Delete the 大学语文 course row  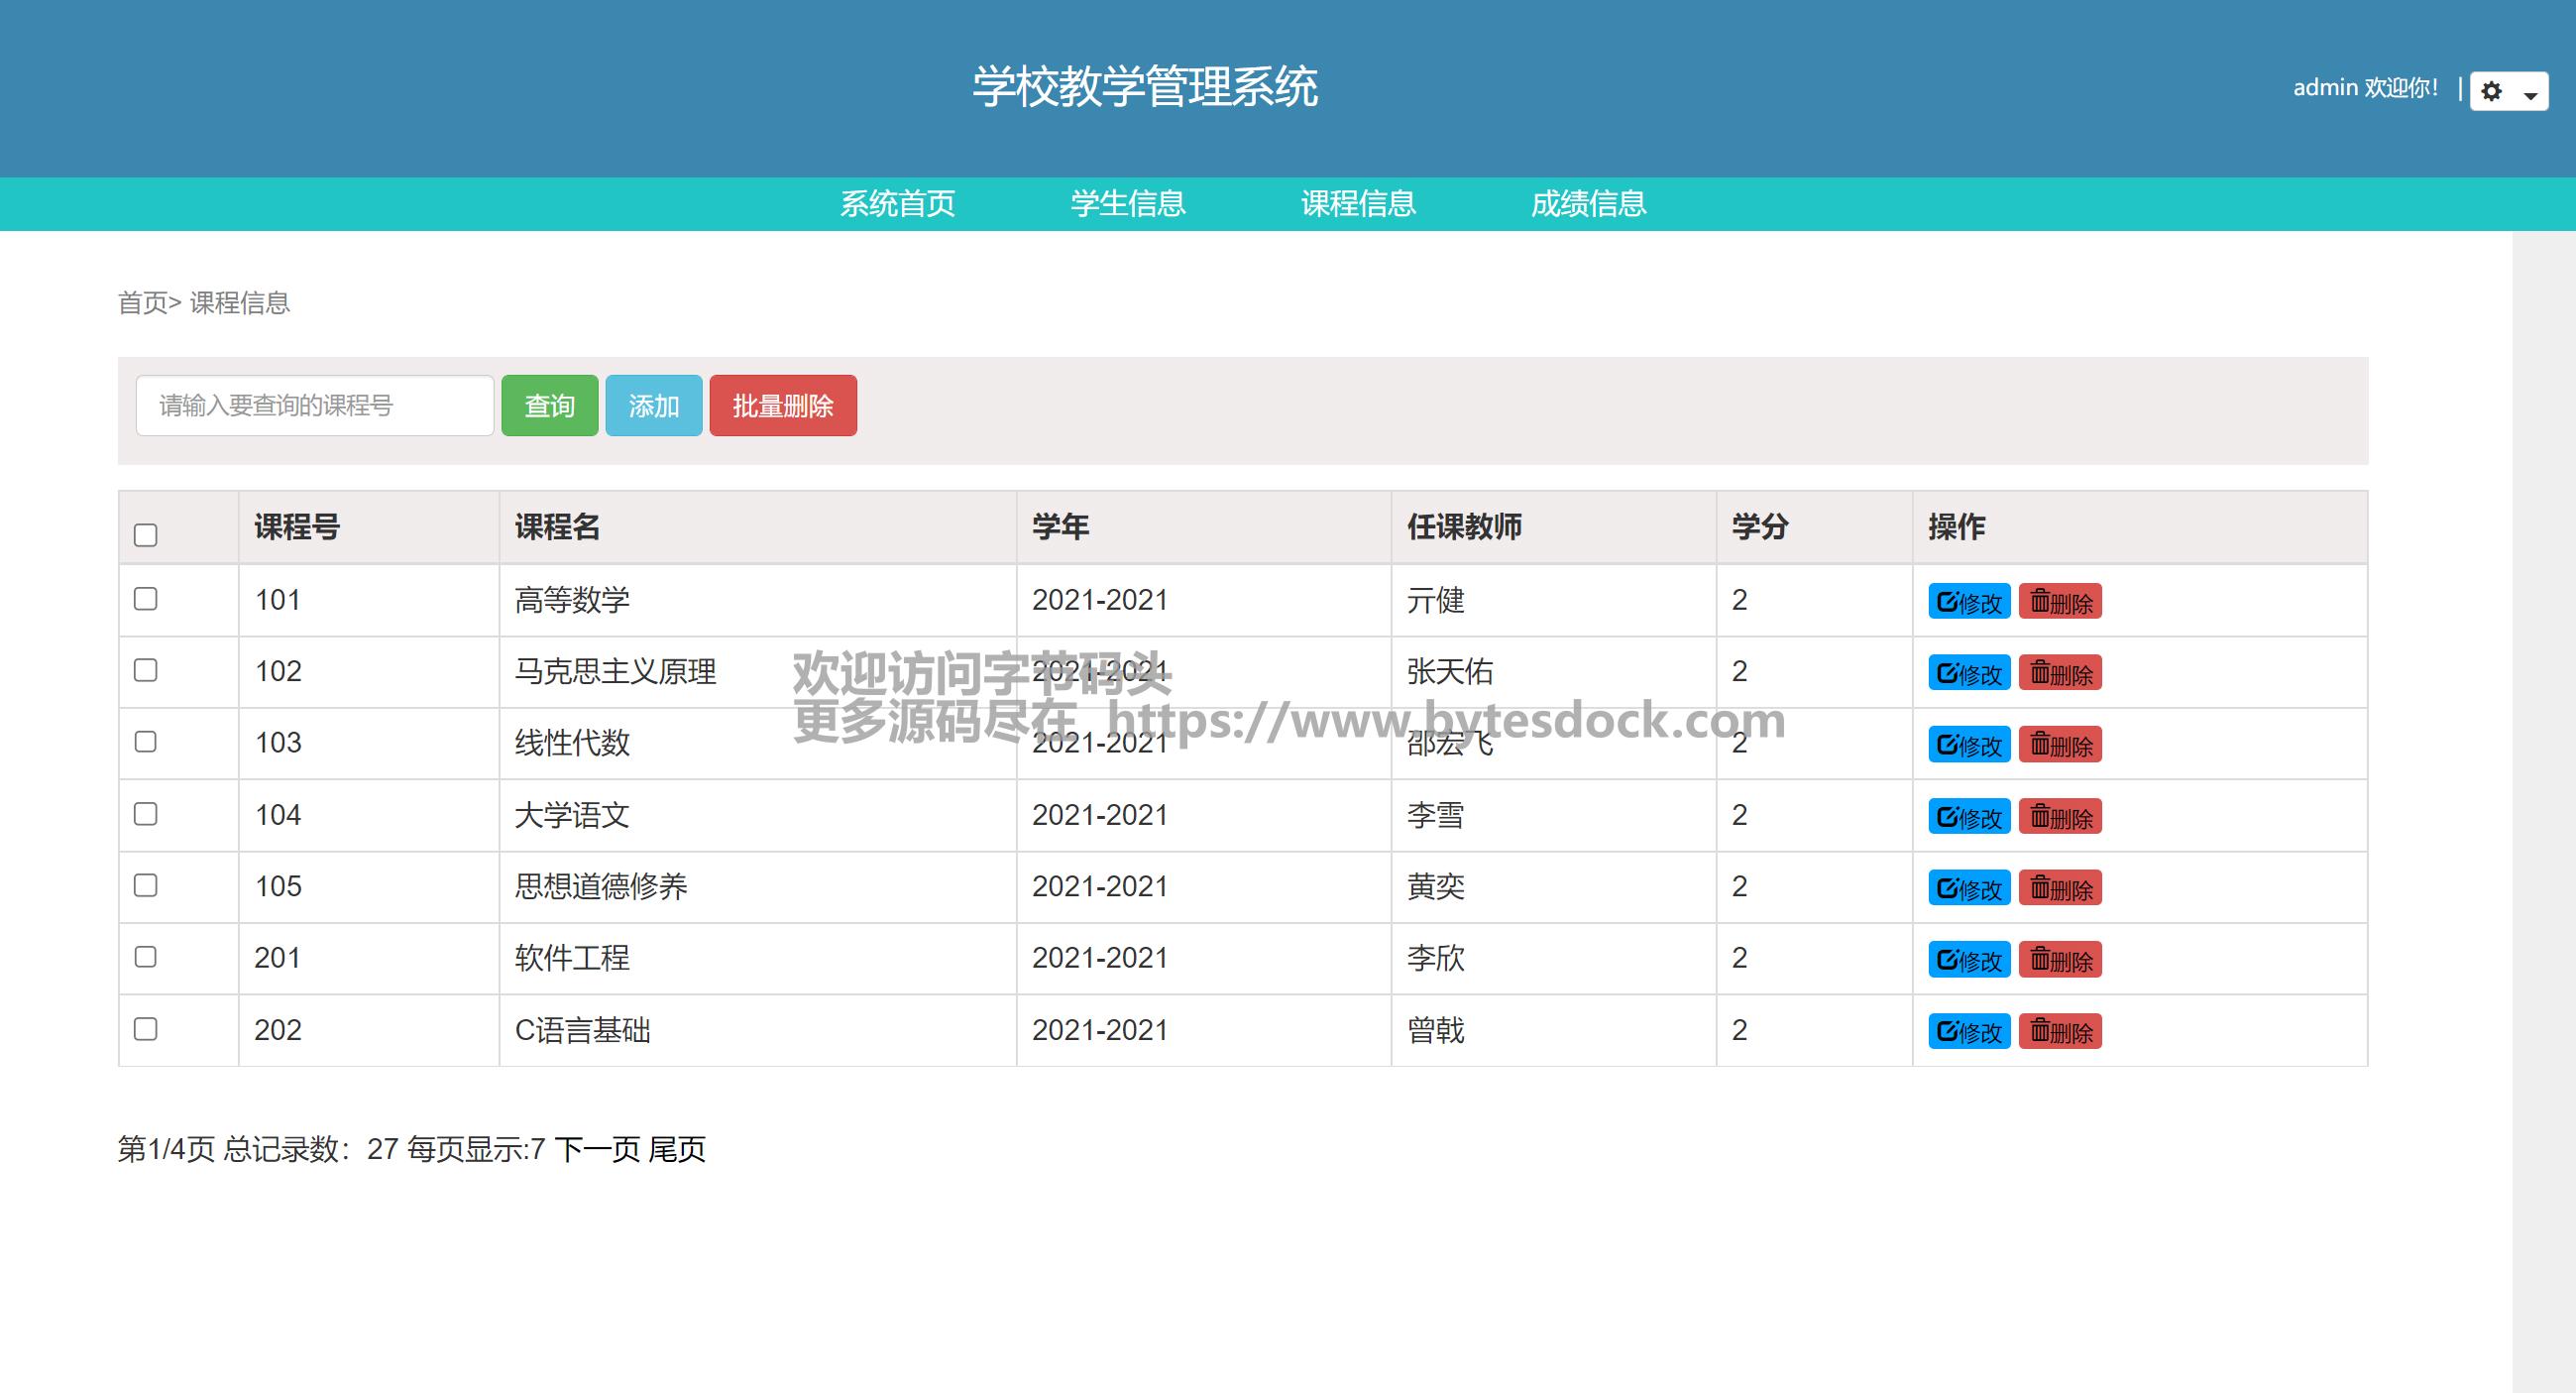(x=2059, y=817)
